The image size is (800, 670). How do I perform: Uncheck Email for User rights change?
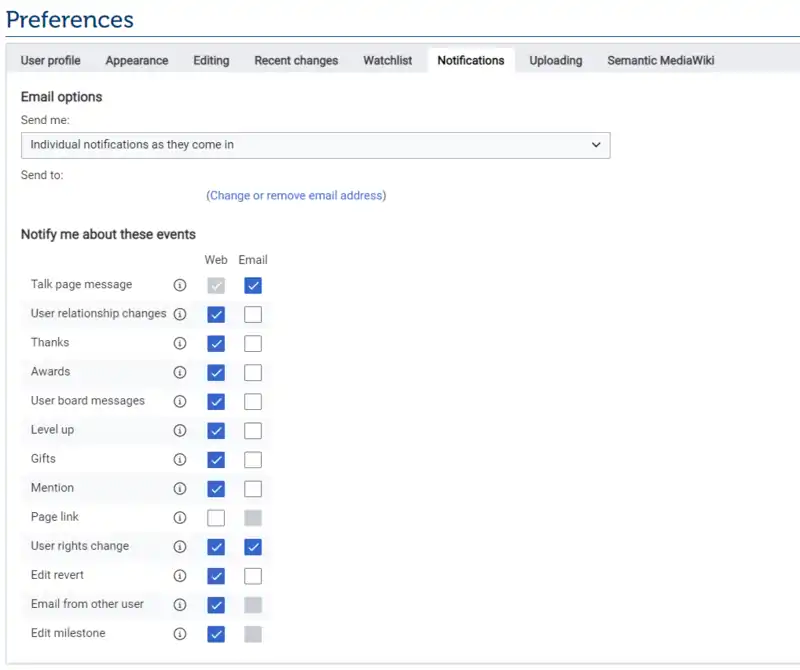point(253,547)
